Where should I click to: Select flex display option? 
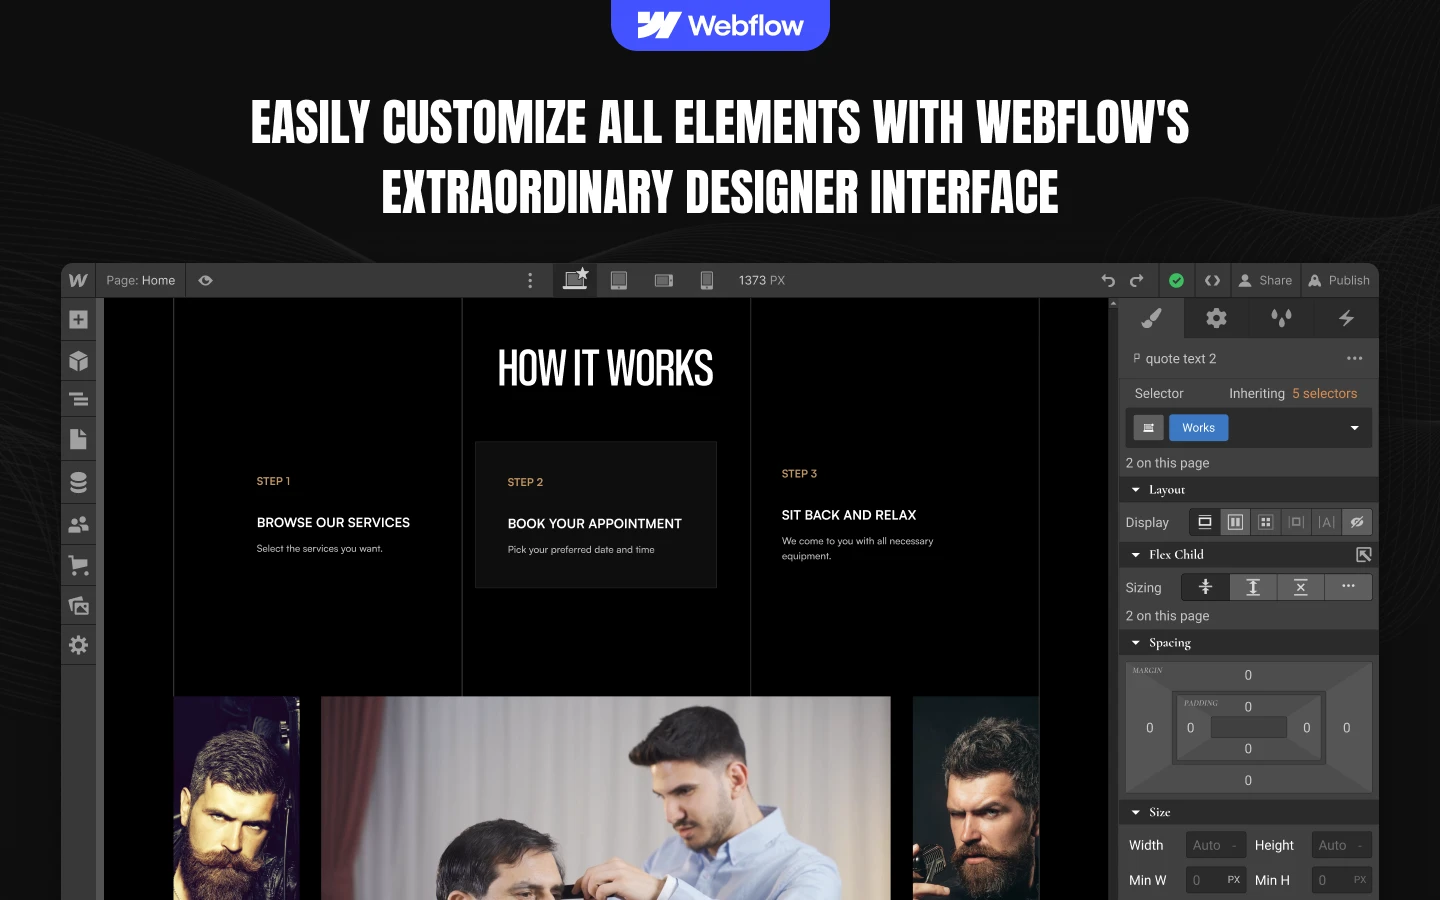(x=1235, y=522)
